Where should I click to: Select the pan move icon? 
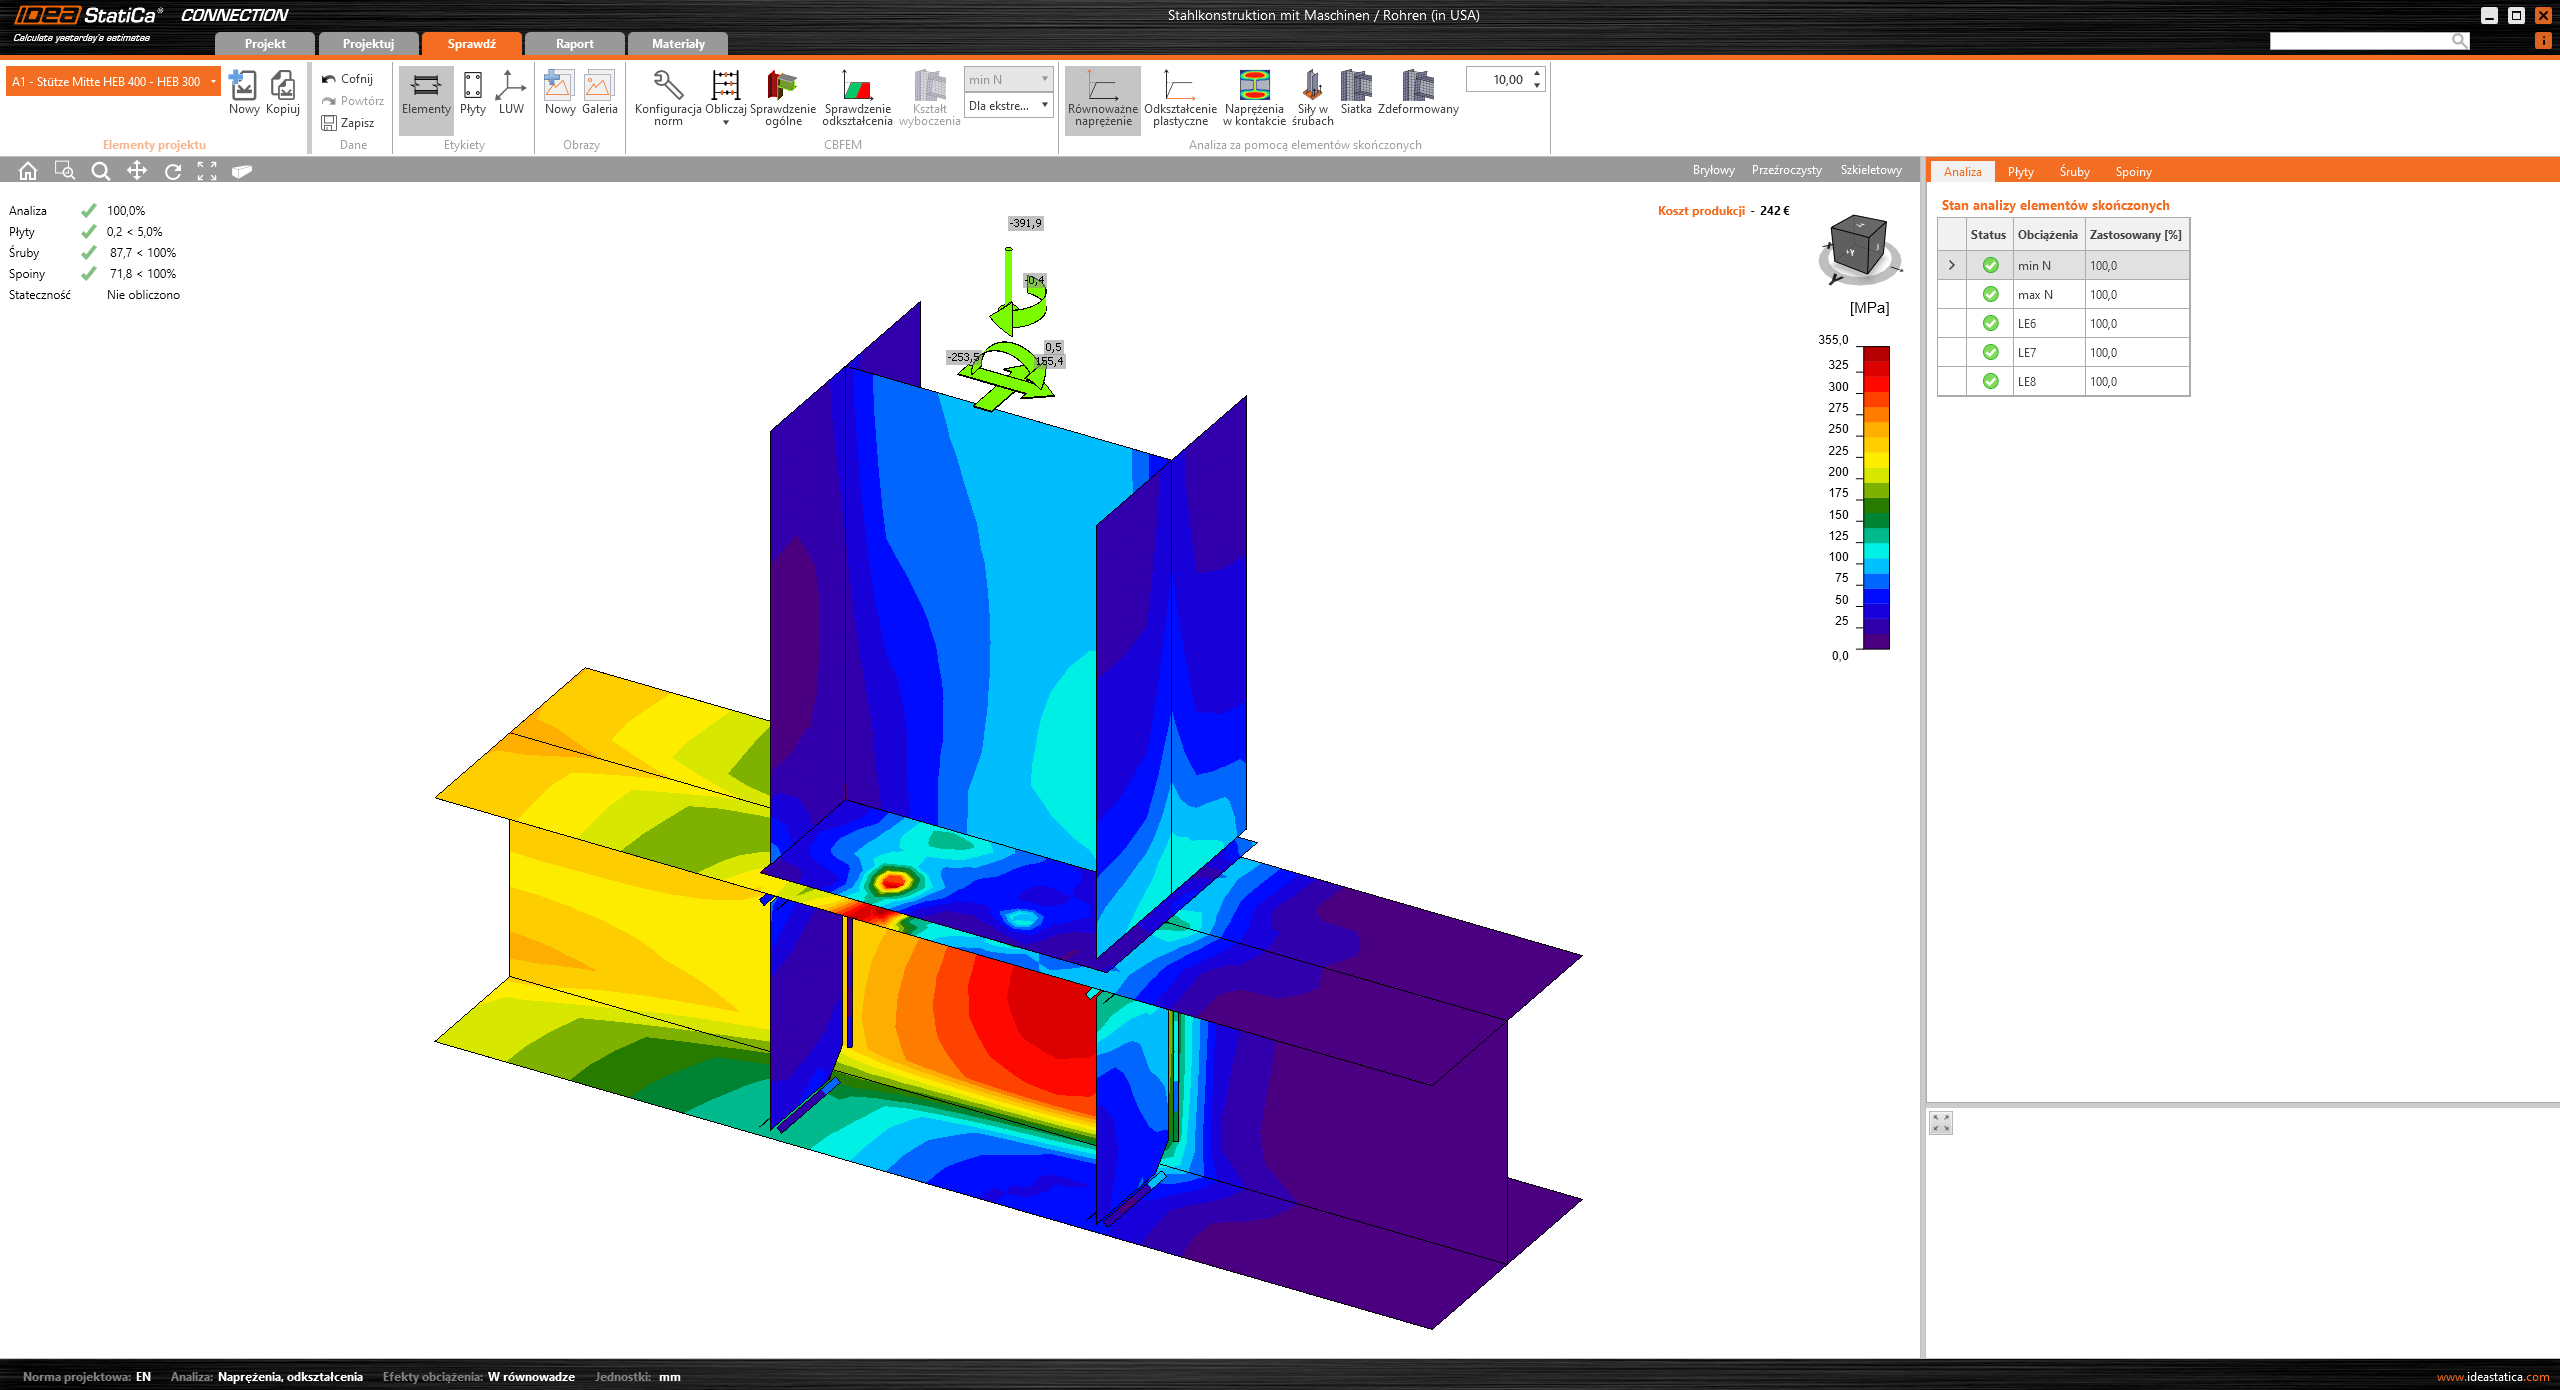137,171
